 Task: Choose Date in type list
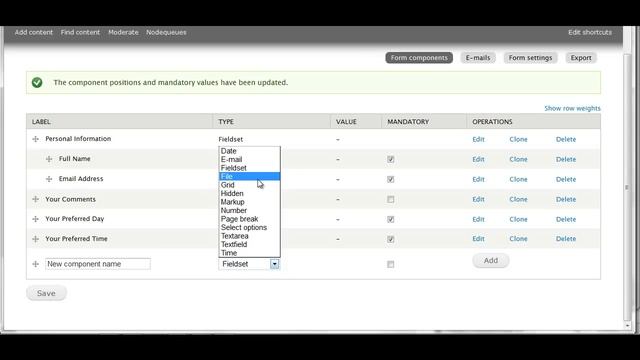(x=249, y=151)
